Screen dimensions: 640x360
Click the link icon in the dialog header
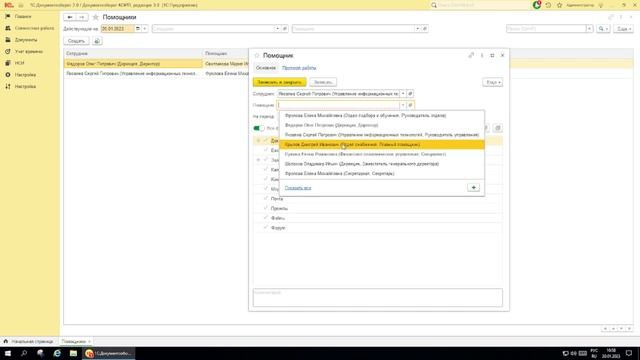coord(471,55)
